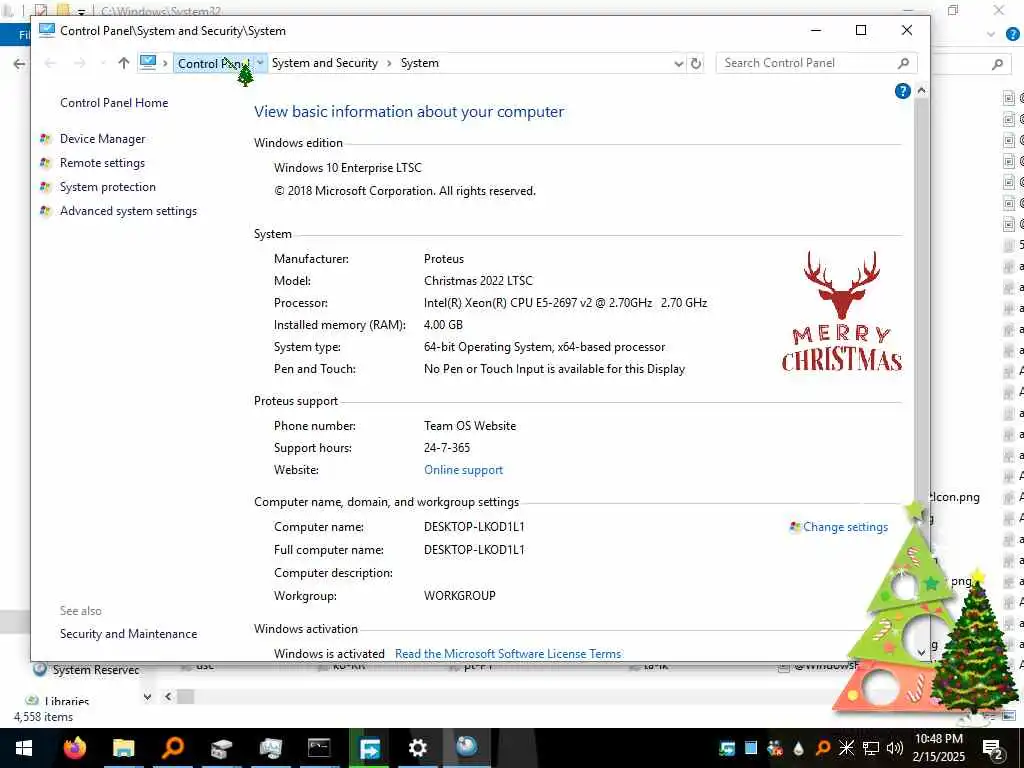Click the Device Manager shield icon
This screenshot has height=768, width=1024.
click(x=45, y=138)
